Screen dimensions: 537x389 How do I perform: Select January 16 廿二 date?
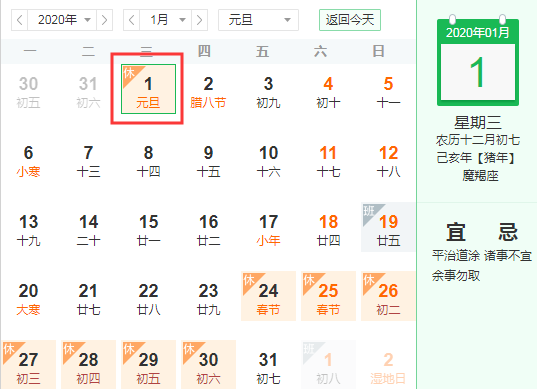[208, 230]
